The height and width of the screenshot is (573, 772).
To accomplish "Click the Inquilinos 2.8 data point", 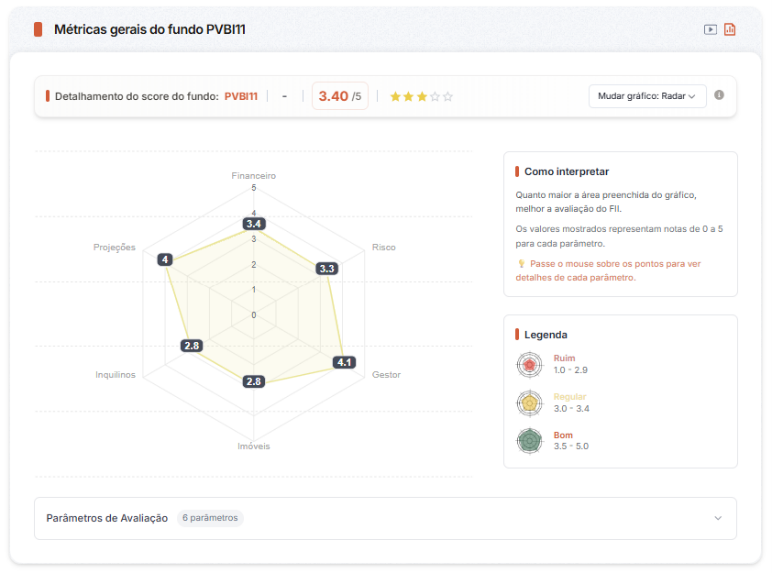I will click(x=192, y=345).
